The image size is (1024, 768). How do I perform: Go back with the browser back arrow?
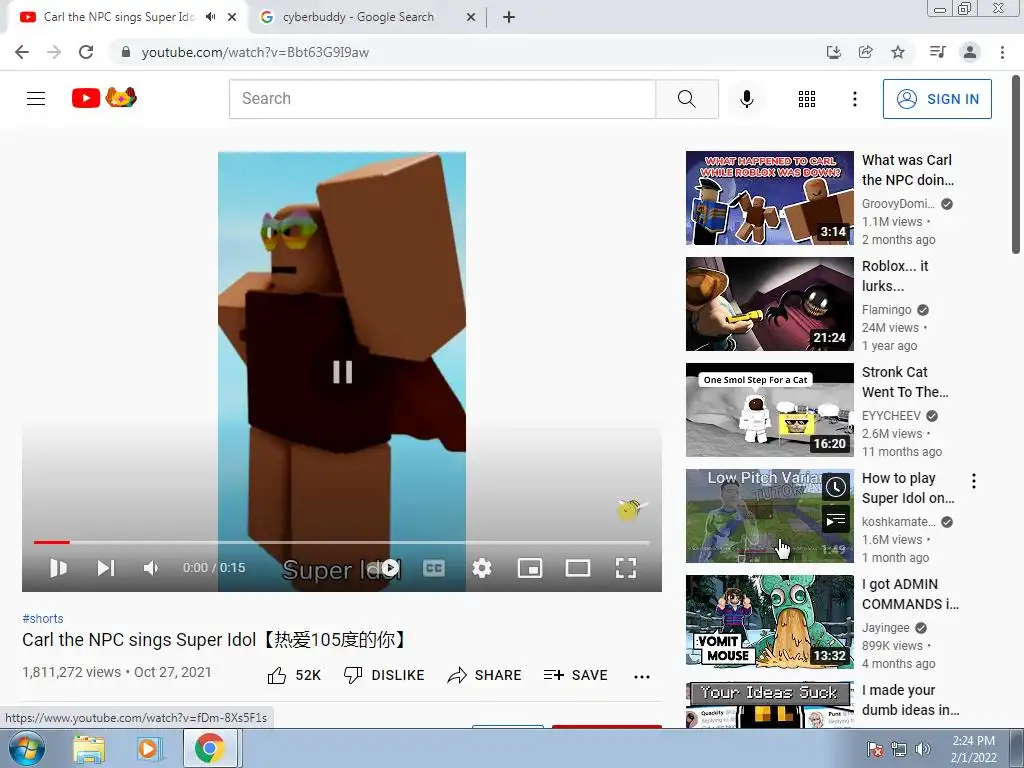point(22,52)
